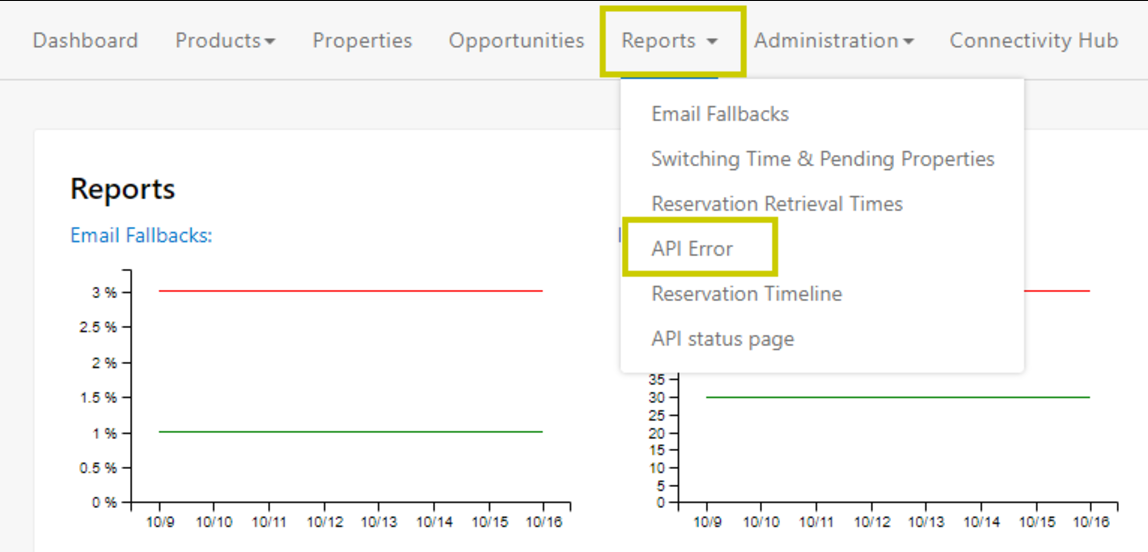Click red 3% line in Email Fallbacks chart

click(350, 291)
